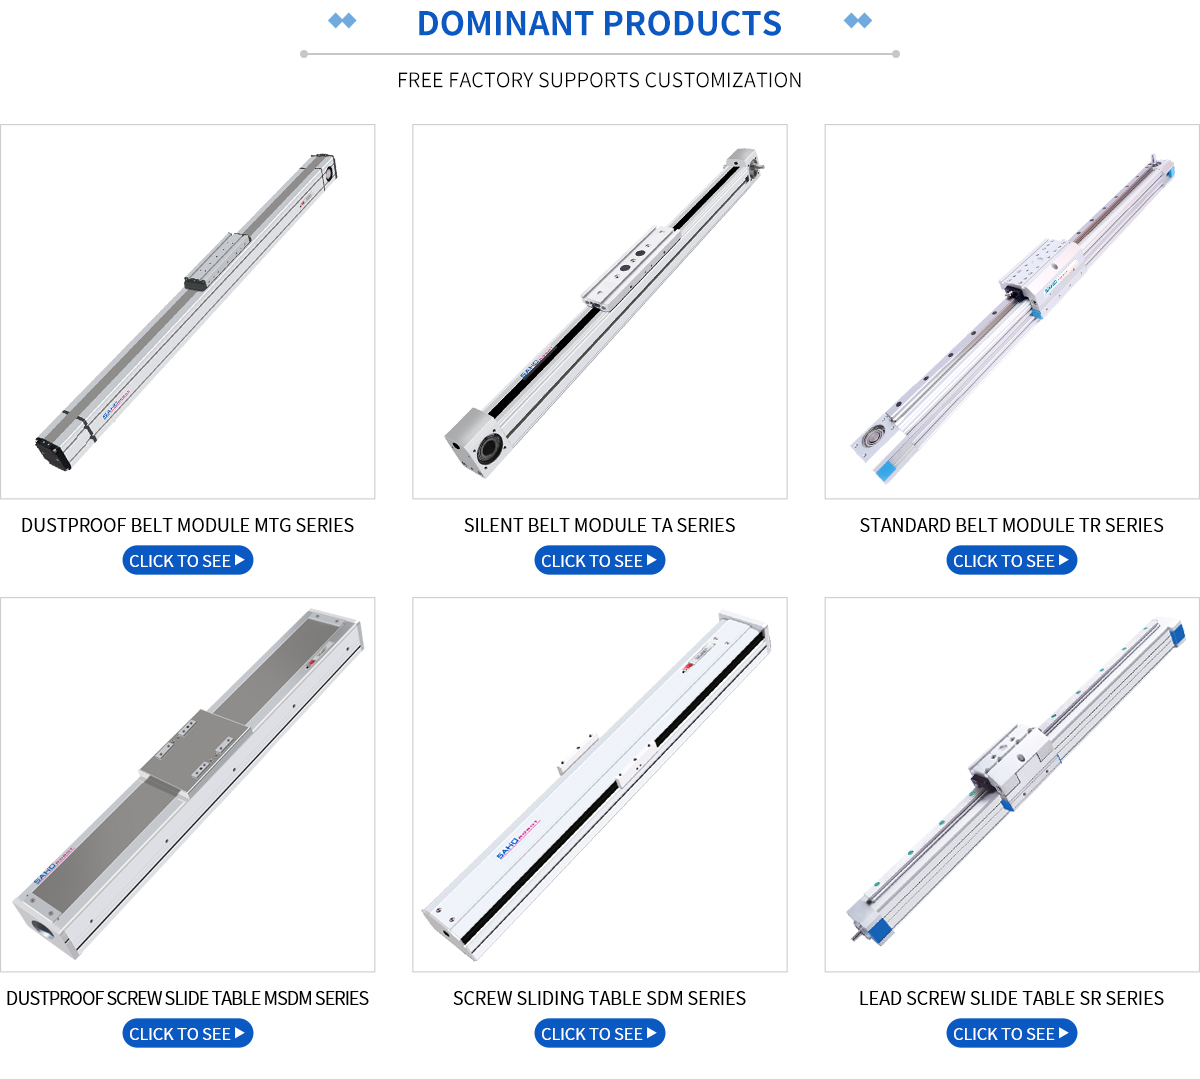Select the Dustproof Belt Module MTG Series title
Viewport: 1200px width, 1079px height.
(x=188, y=526)
